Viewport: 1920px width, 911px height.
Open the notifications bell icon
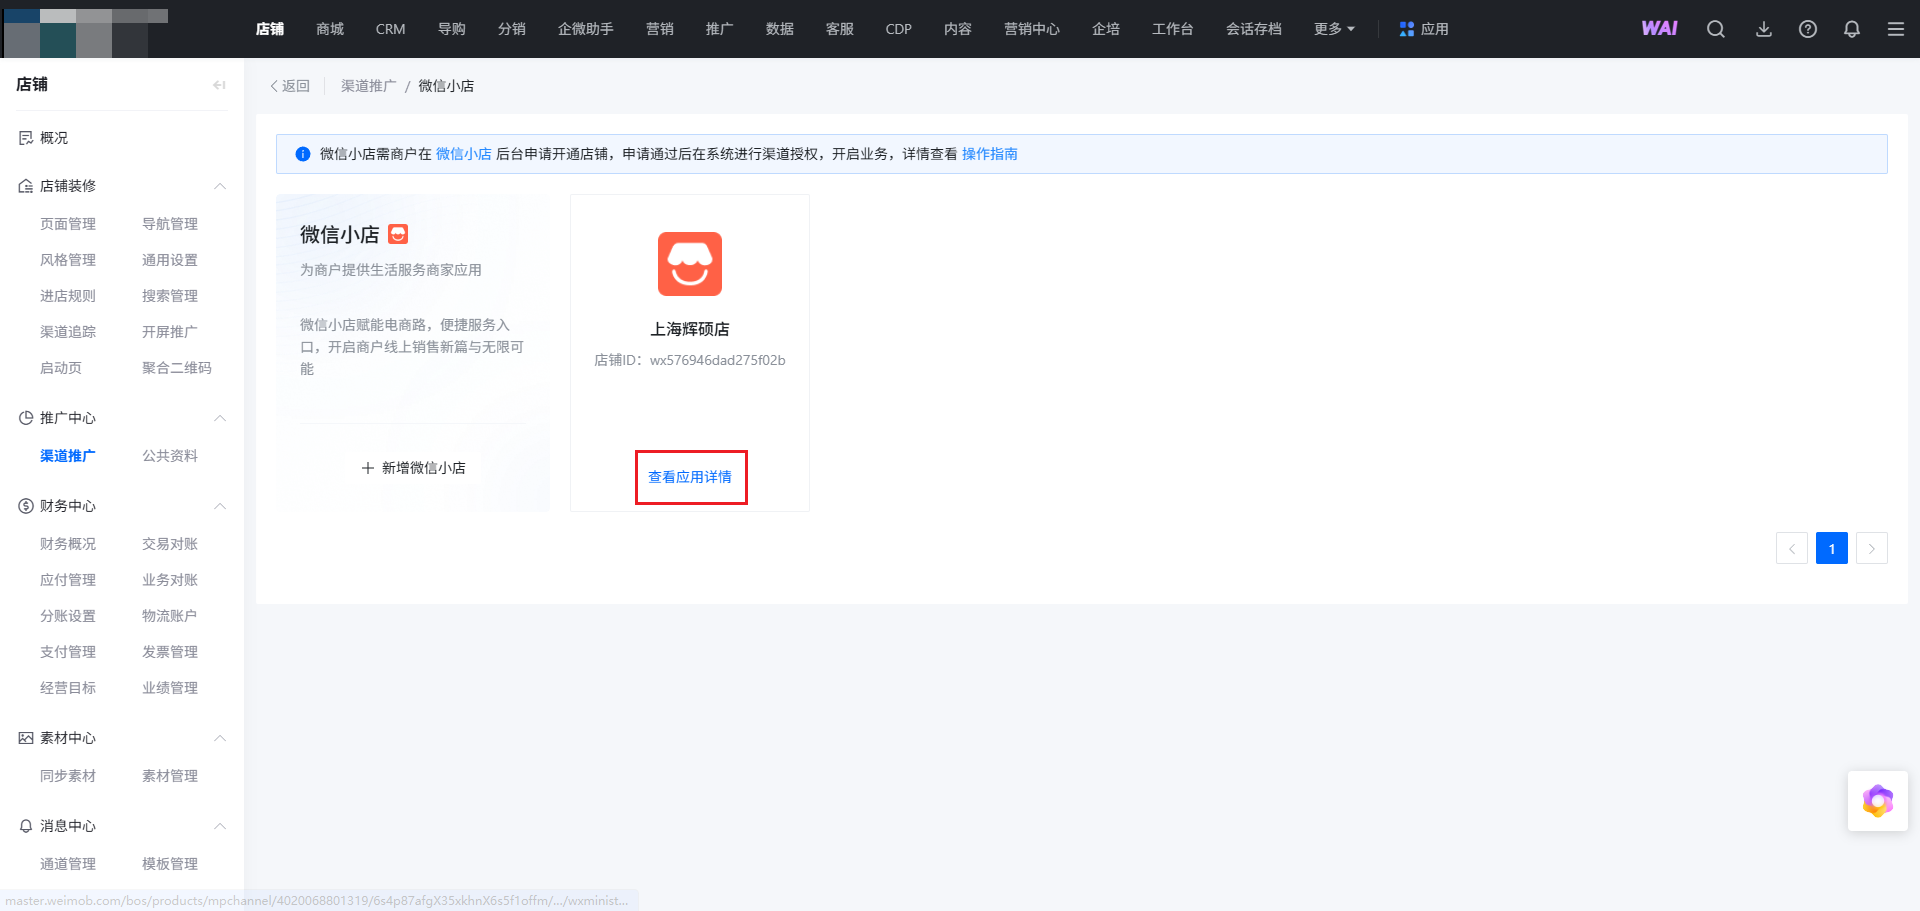(x=1852, y=29)
